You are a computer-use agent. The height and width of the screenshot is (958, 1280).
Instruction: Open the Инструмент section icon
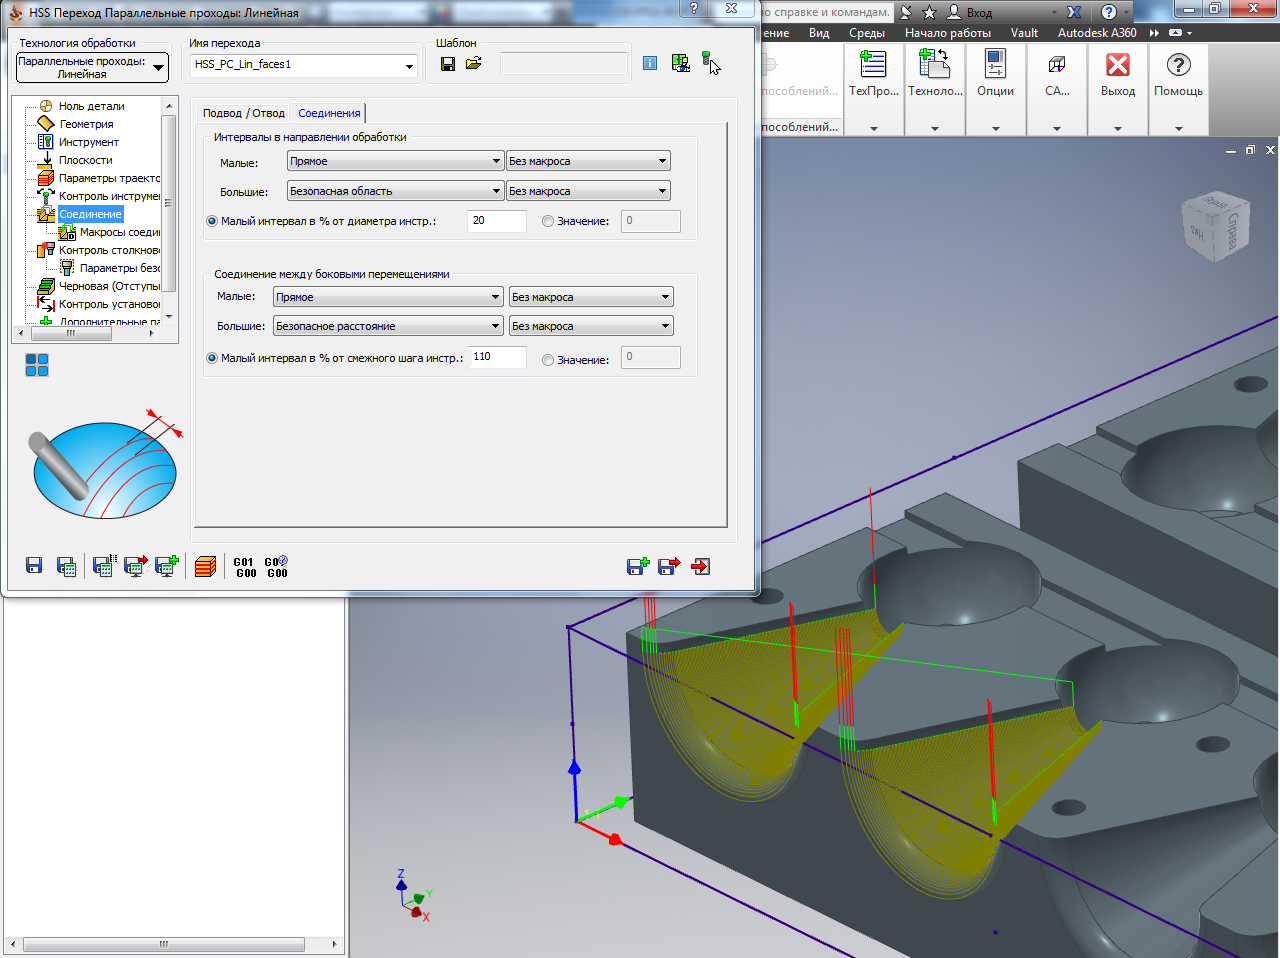pyautogui.click(x=45, y=142)
